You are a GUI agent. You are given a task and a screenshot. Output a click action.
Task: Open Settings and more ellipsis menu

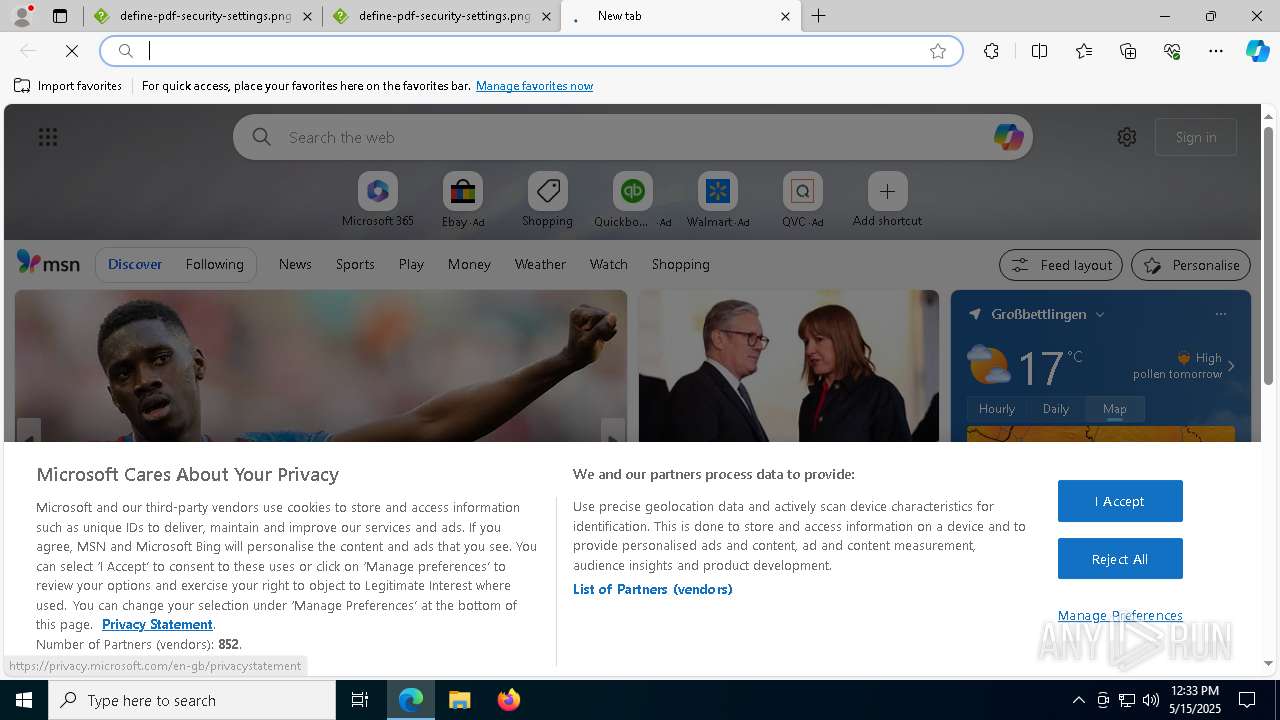[1216, 51]
